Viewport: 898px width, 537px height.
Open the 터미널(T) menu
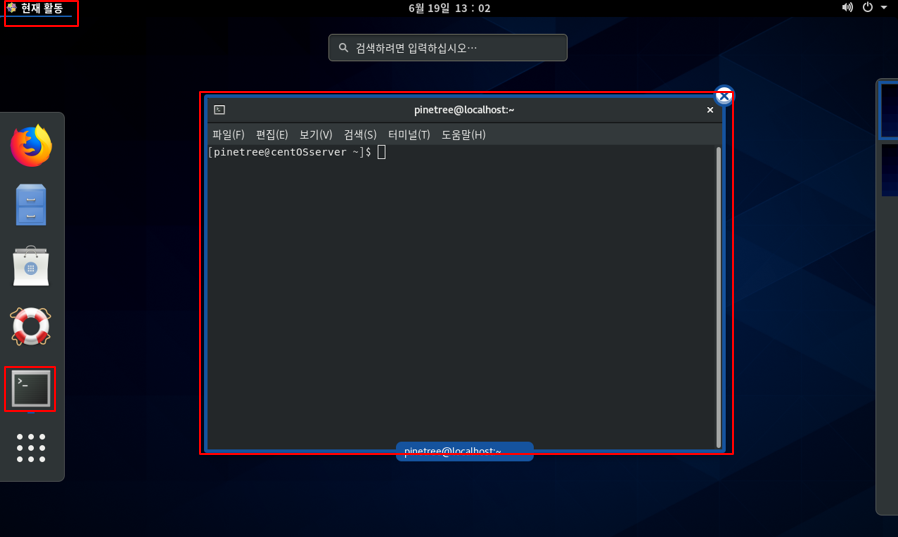click(x=409, y=135)
